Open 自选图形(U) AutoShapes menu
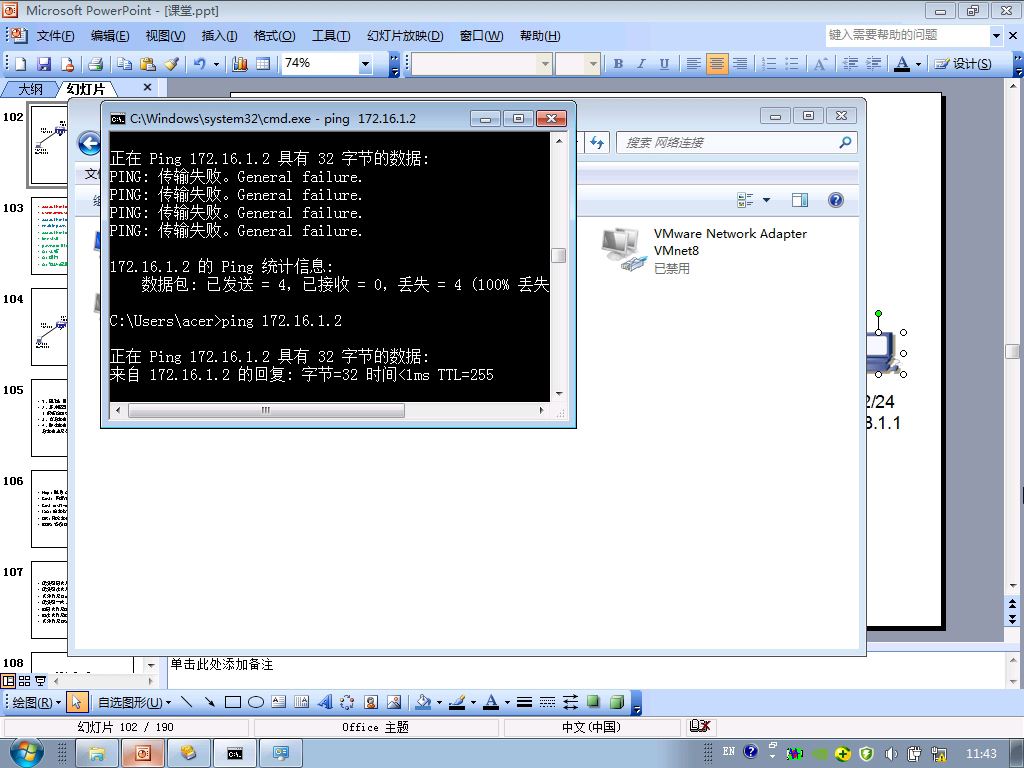Screen dimensions: 1024x768 (x=135, y=703)
